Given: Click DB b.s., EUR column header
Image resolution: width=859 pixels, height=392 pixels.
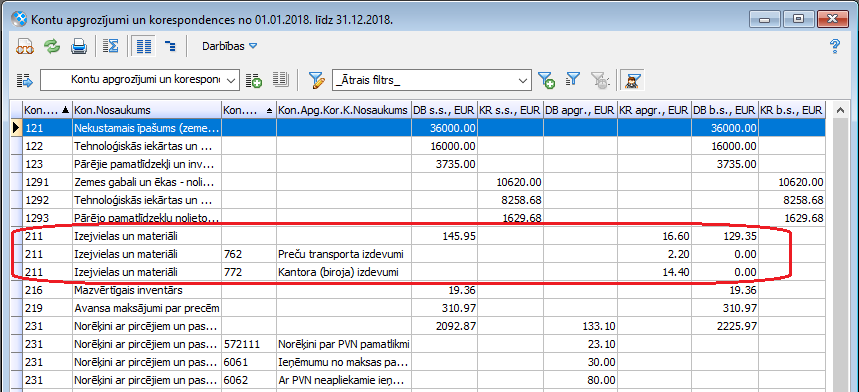Looking at the screenshot, I should 725,110.
